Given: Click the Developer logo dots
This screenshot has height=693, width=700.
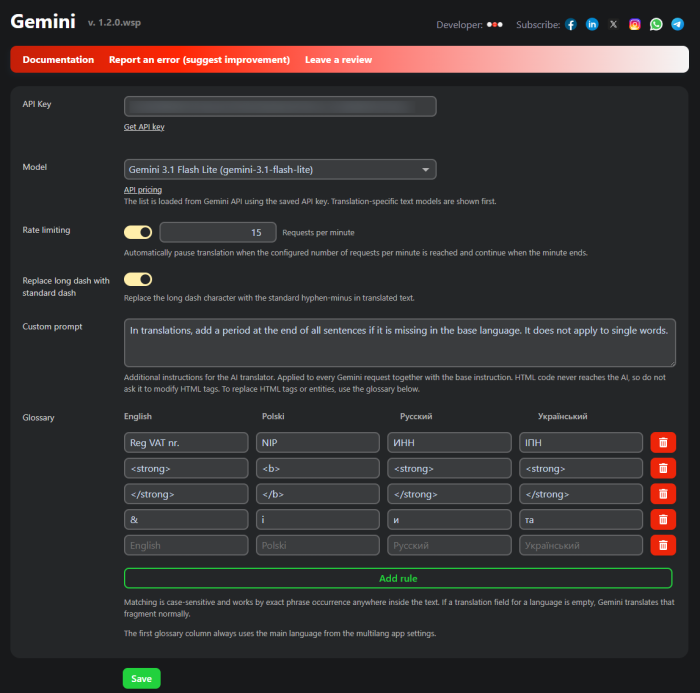Looking at the screenshot, I should tap(495, 25).
